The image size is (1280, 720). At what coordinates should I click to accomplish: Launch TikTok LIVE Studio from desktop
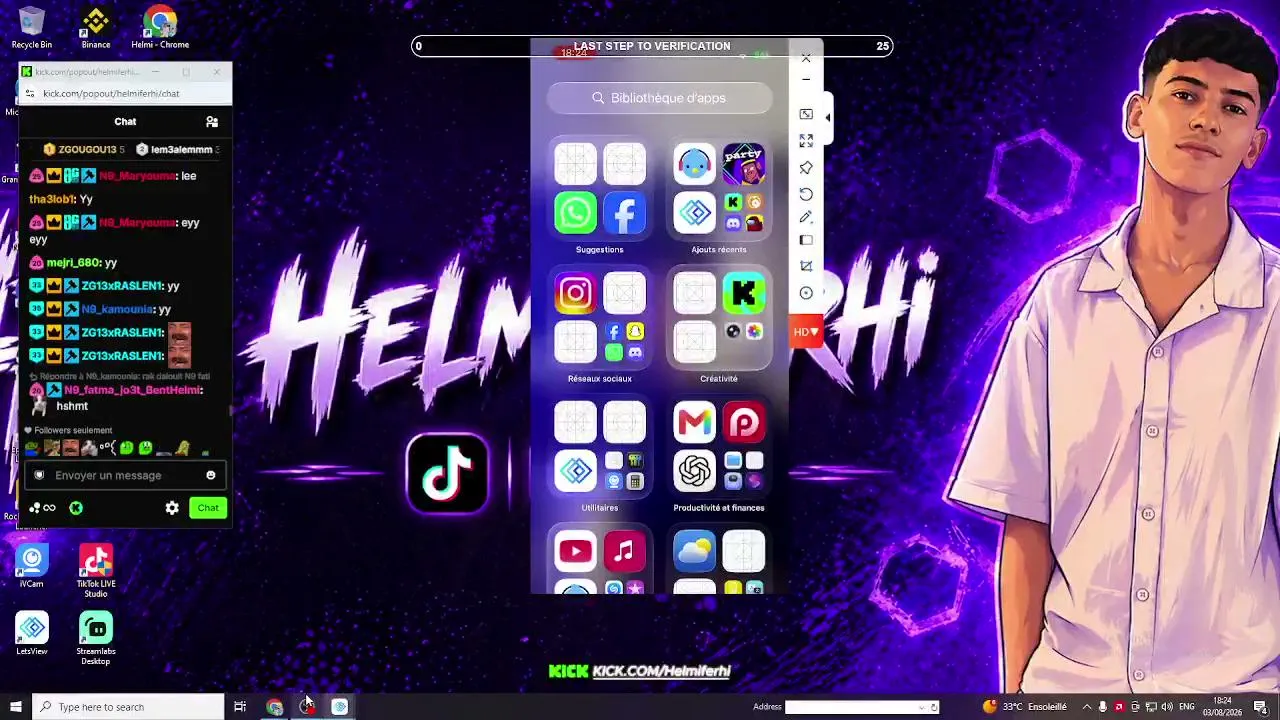(x=96, y=571)
